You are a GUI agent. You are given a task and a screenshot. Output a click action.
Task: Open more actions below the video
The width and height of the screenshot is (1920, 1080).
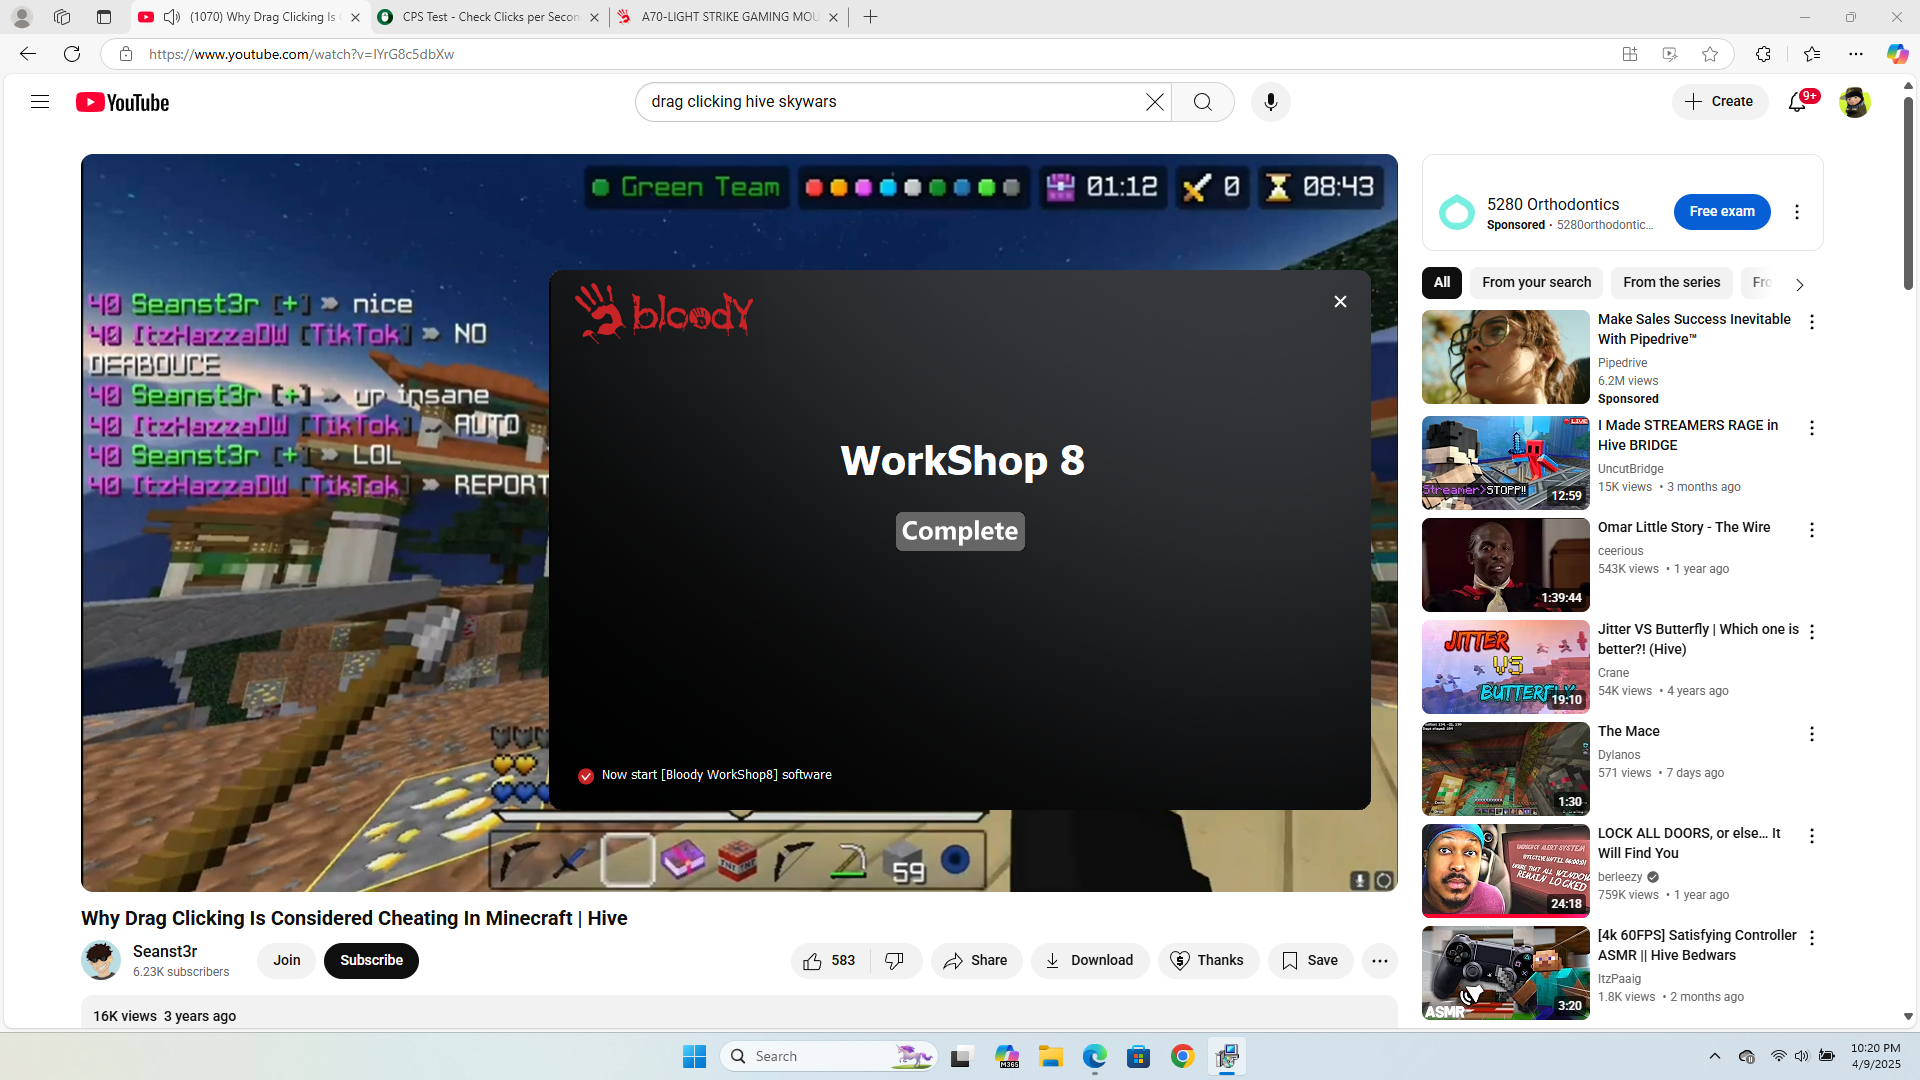[x=1380, y=961]
